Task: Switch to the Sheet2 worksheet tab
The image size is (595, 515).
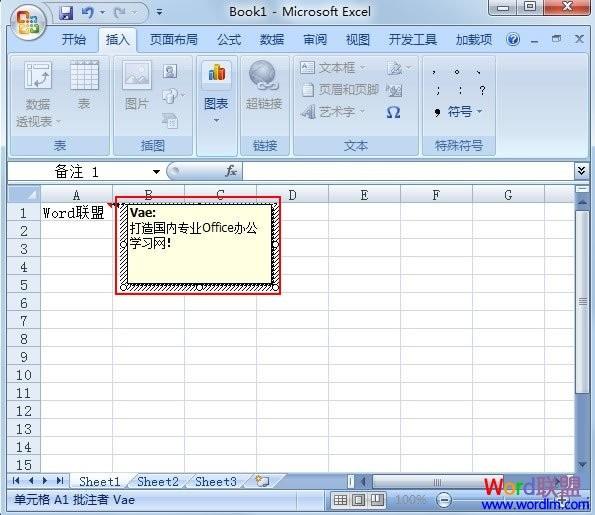Action: (158, 482)
